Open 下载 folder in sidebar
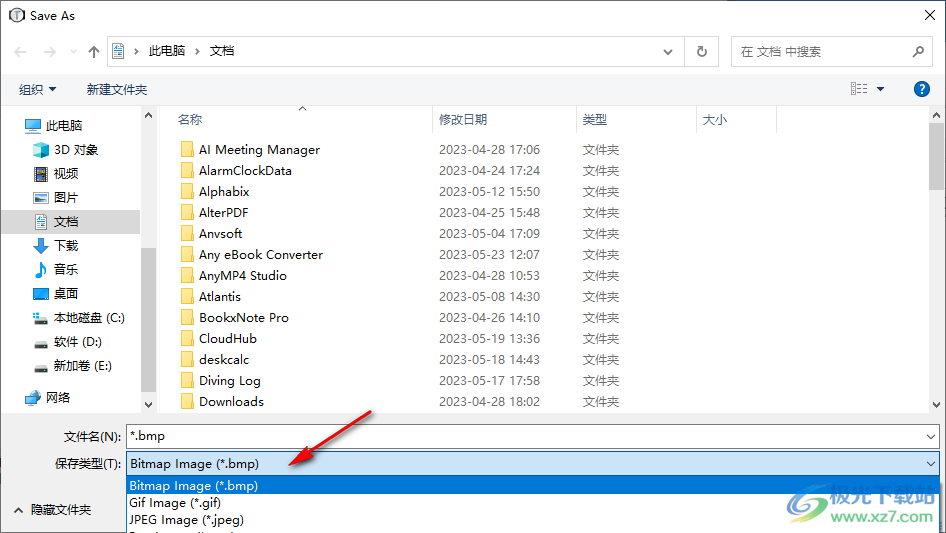Viewport: 946px width, 533px height. click(x=56, y=246)
